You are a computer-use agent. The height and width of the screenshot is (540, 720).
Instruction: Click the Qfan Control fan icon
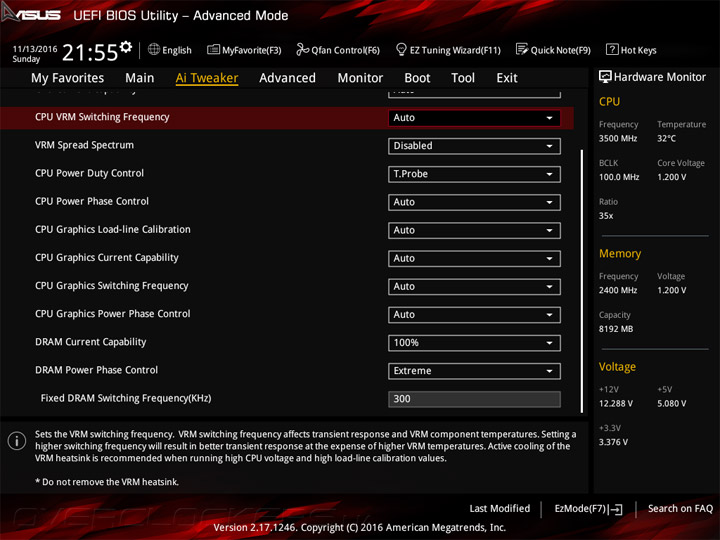click(x=302, y=49)
